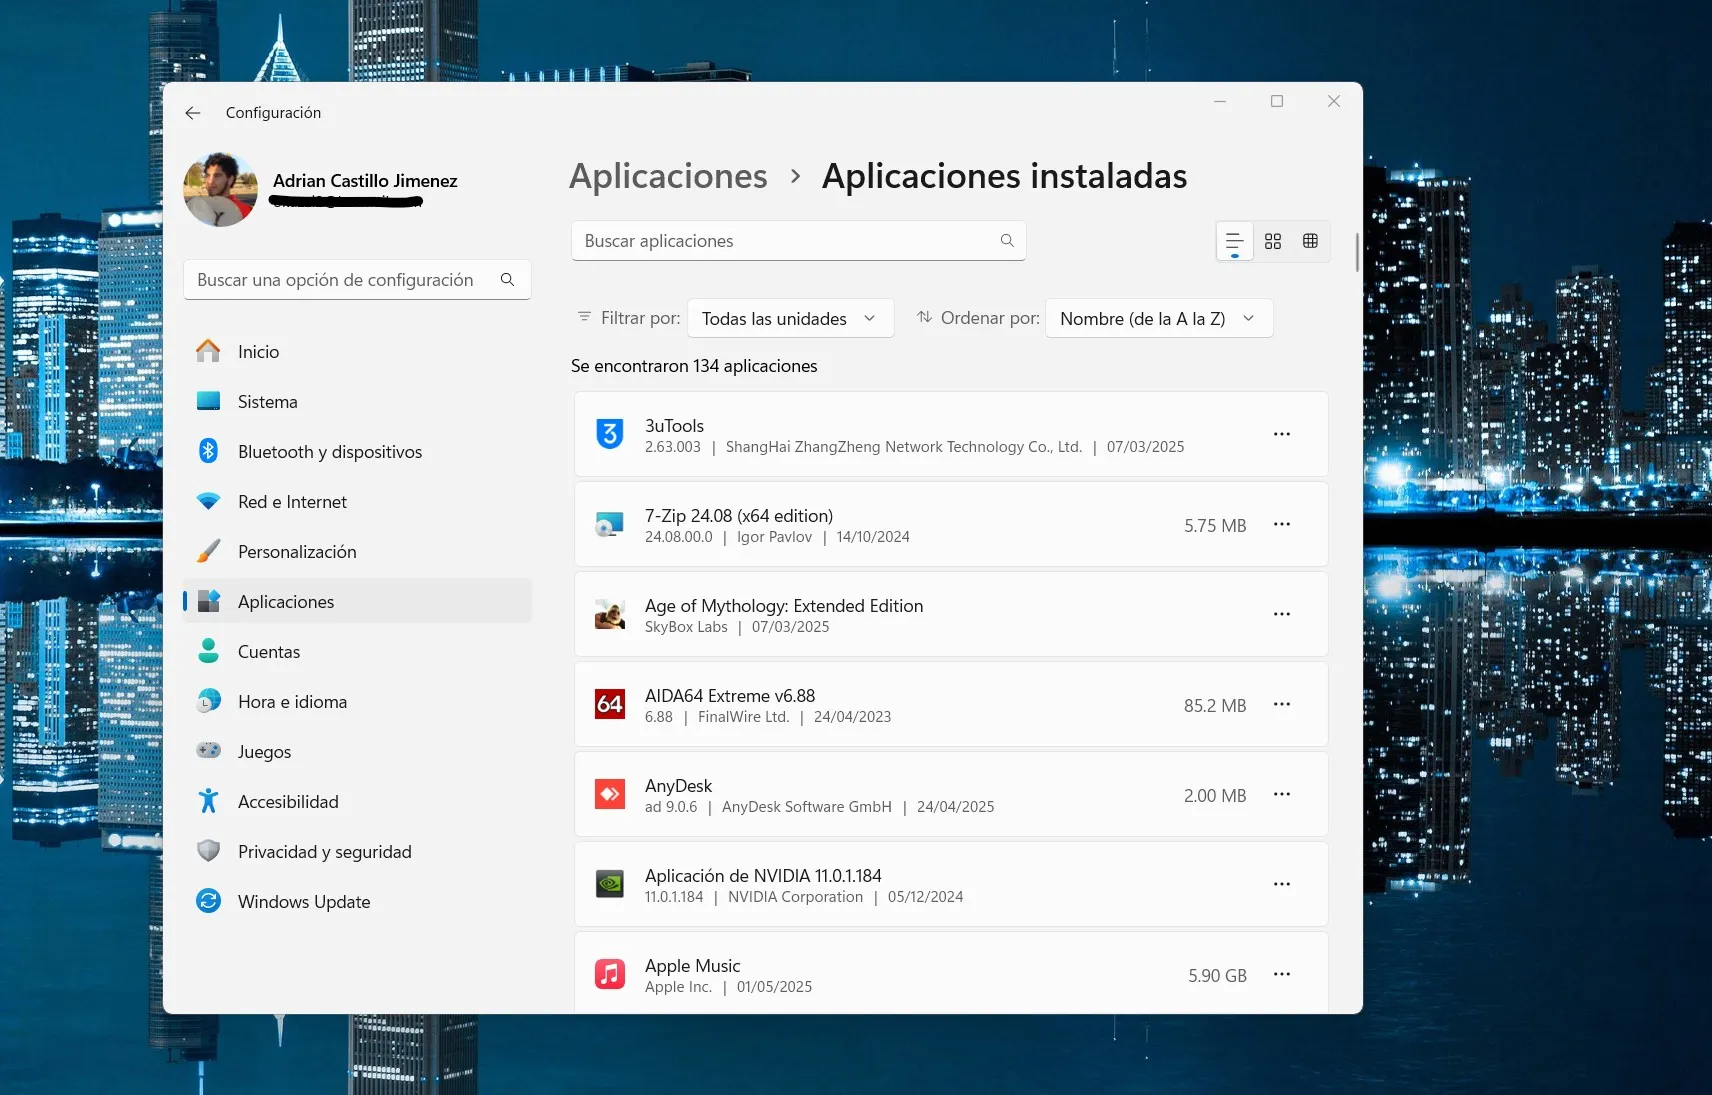1712x1095 pixels.
Task: Click the AnyDesk app icon
Action: point(610,794)
